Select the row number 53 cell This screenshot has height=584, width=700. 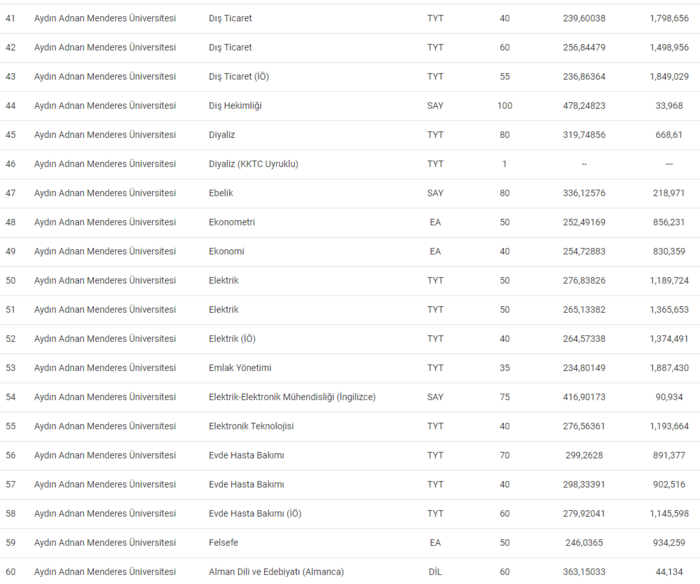(x=11, y=368)
